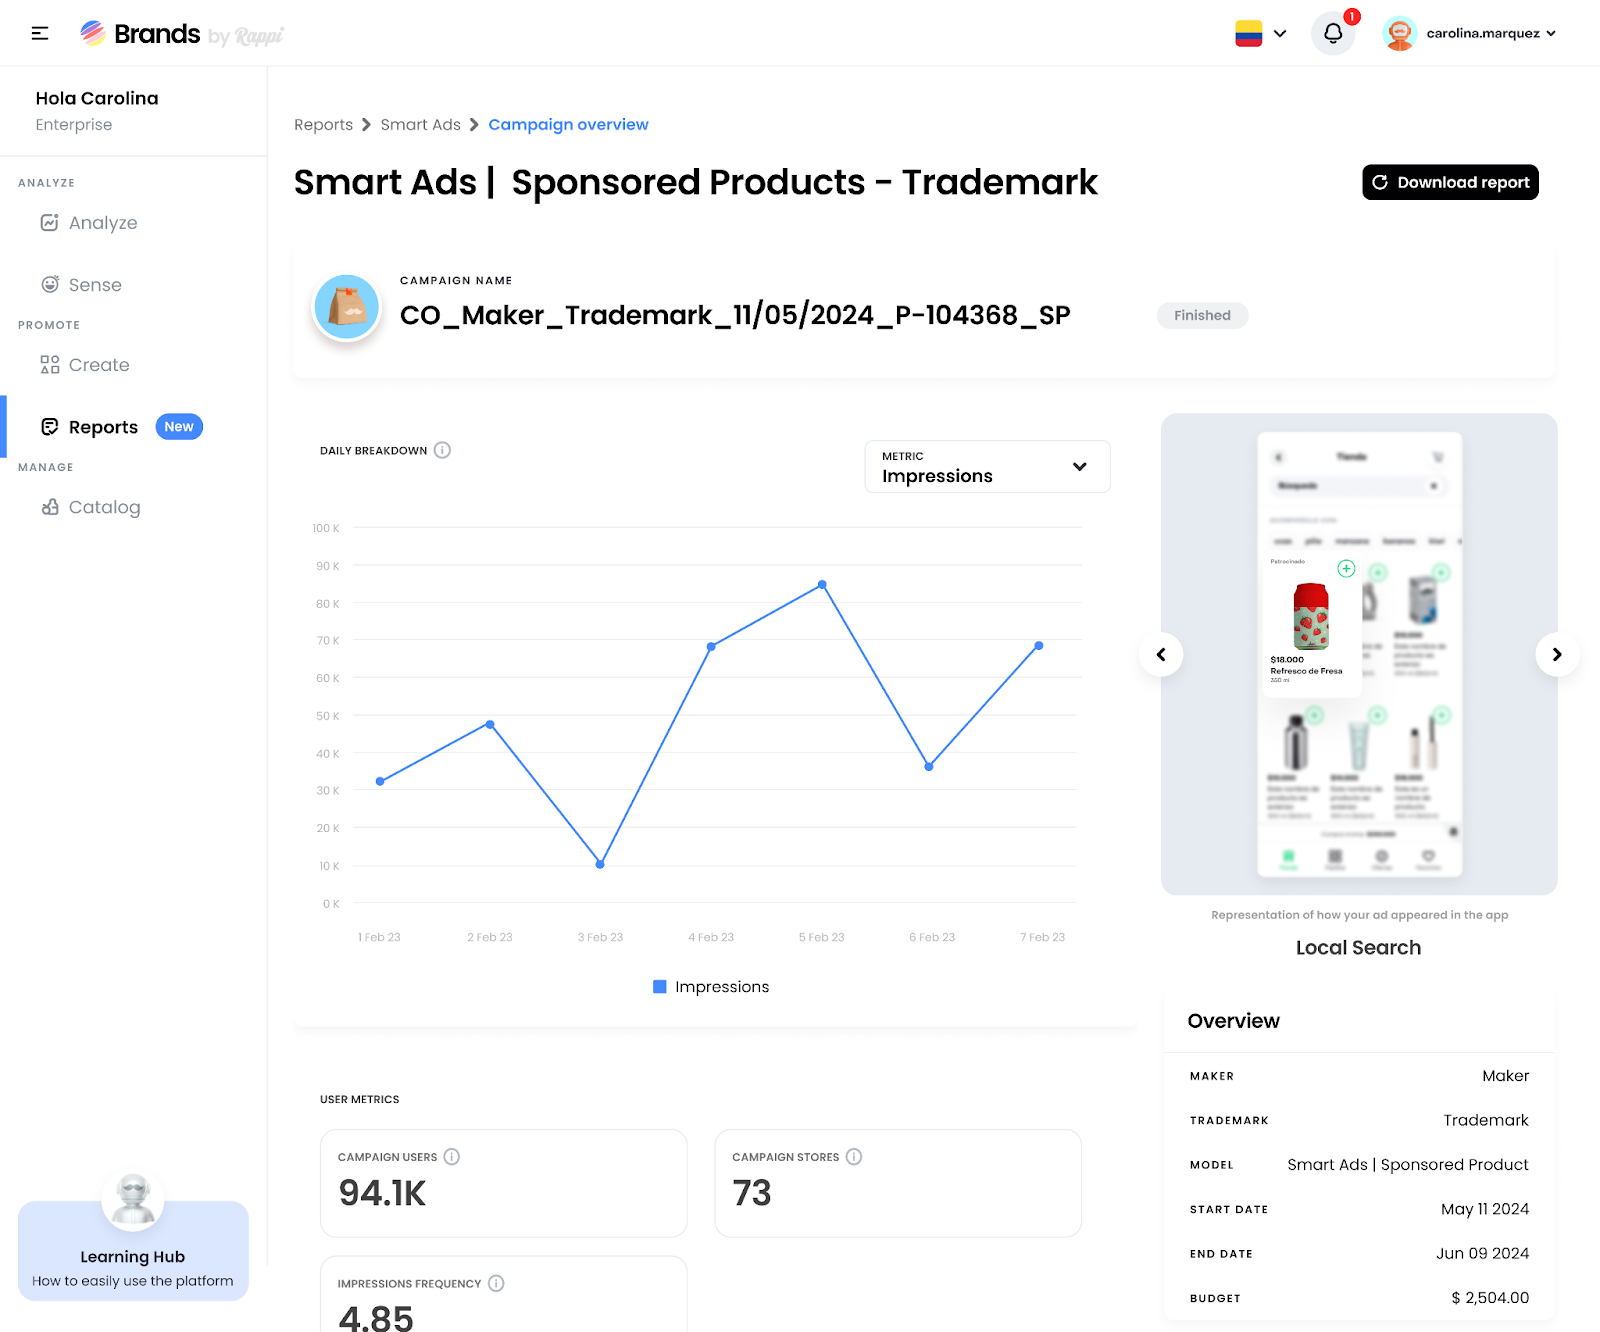Select the 3 Feb 23 data point
1600x1332 pixels.
click(x=600, y=864)
